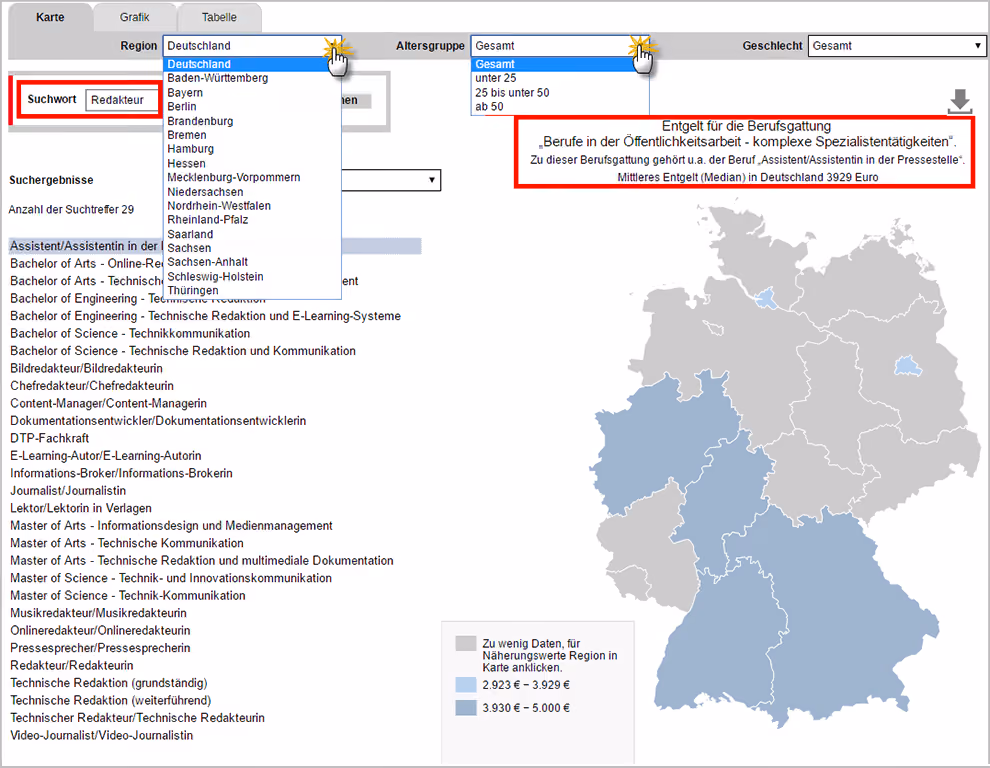Expand the dropdown beside Suchergebnisse
Viewport: 990px width, 768px height.
(391, 180)
